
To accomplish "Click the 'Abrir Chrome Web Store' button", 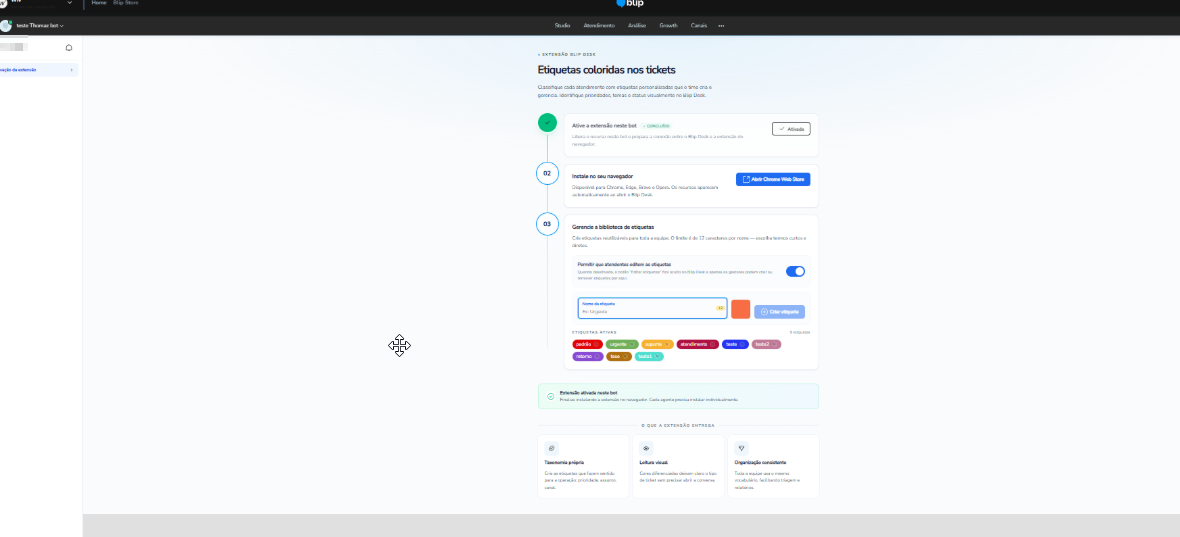I will click(773, 179).
